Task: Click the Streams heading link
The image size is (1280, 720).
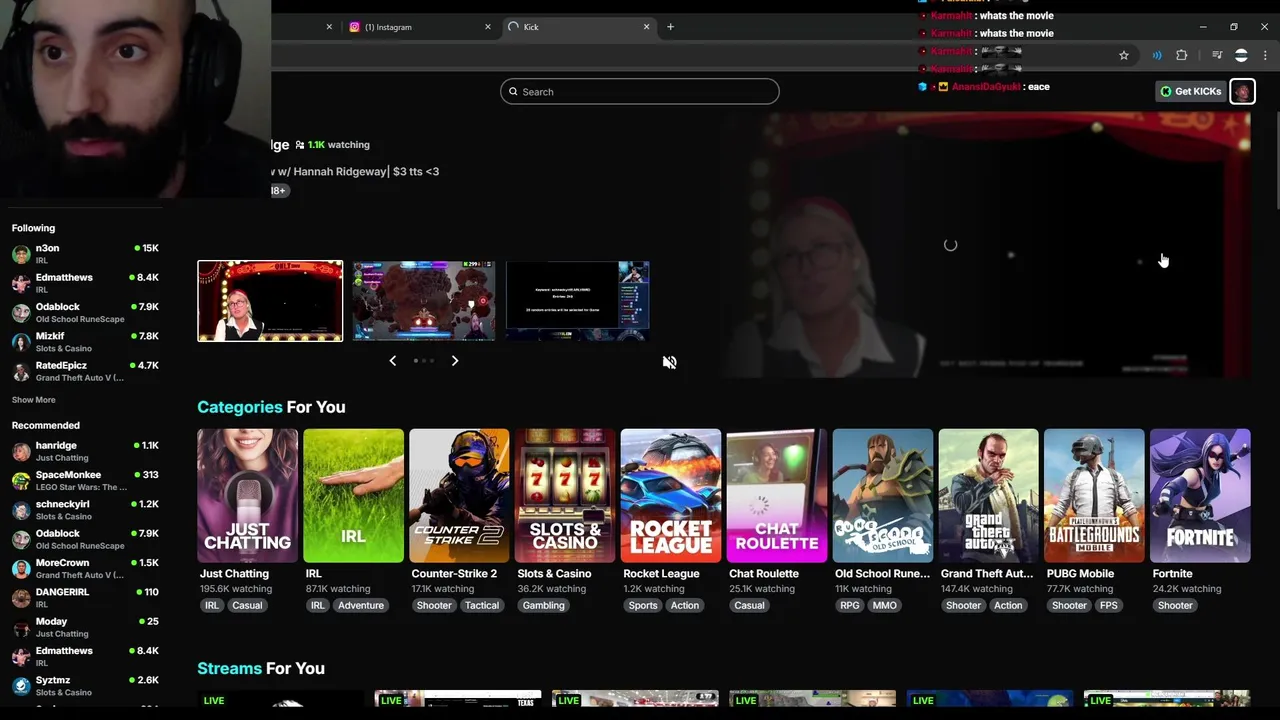Action: pyautogui.click(x=229, y=668)
